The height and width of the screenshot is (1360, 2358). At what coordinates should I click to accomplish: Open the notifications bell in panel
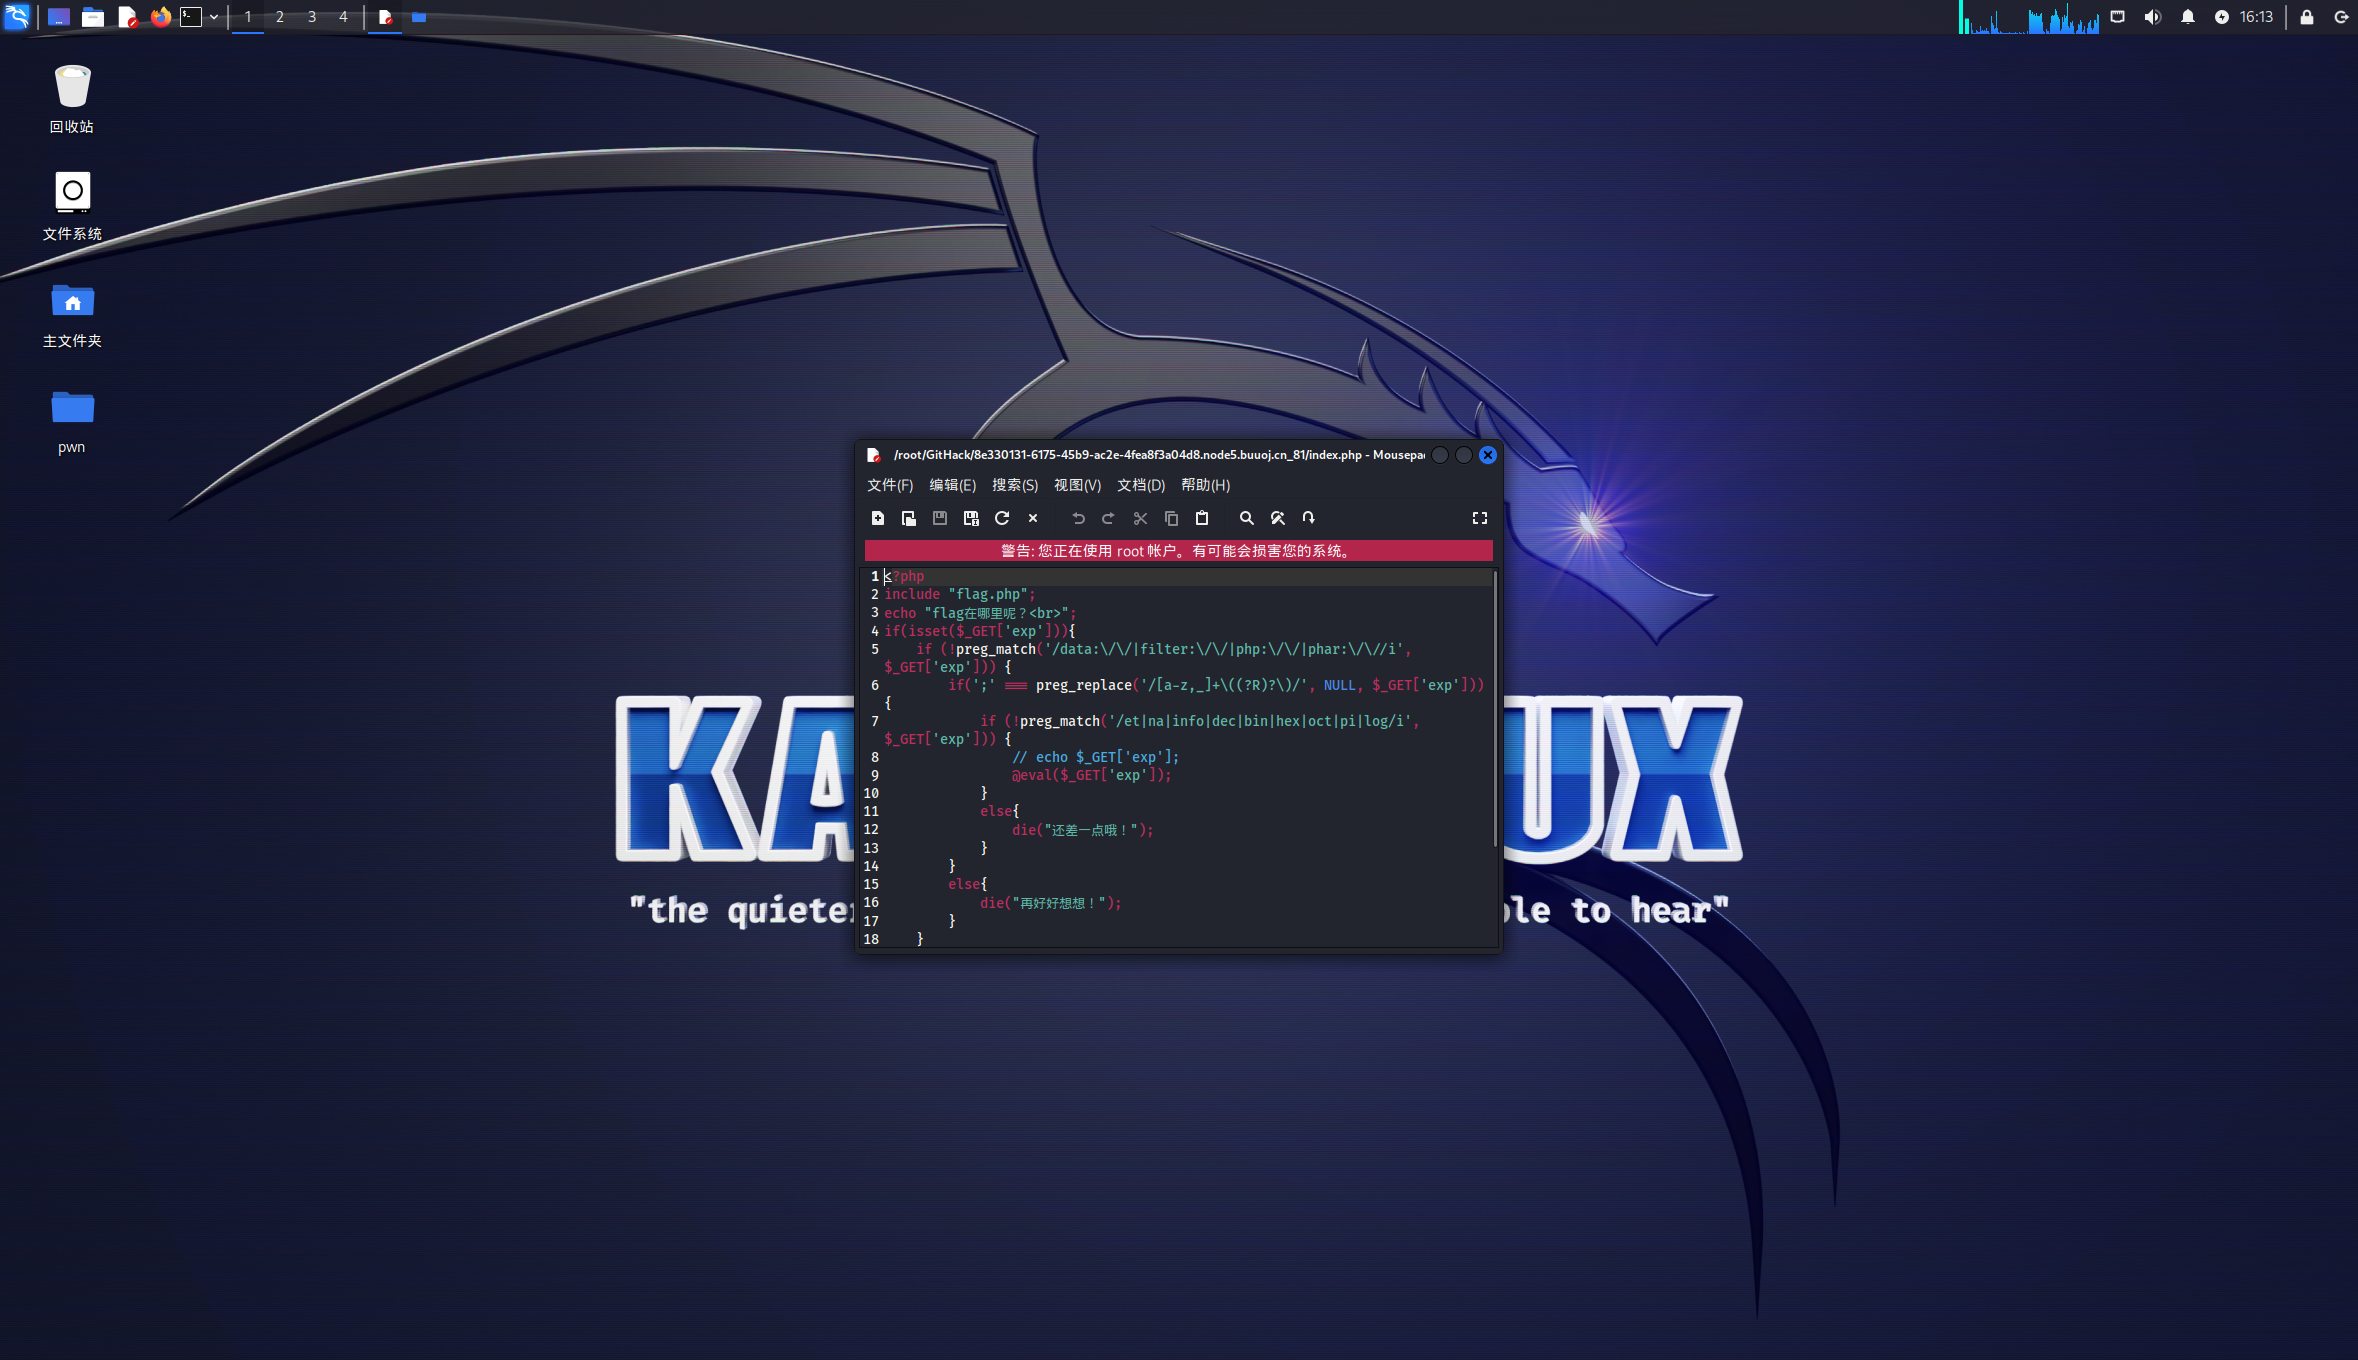click(2187, 17)
